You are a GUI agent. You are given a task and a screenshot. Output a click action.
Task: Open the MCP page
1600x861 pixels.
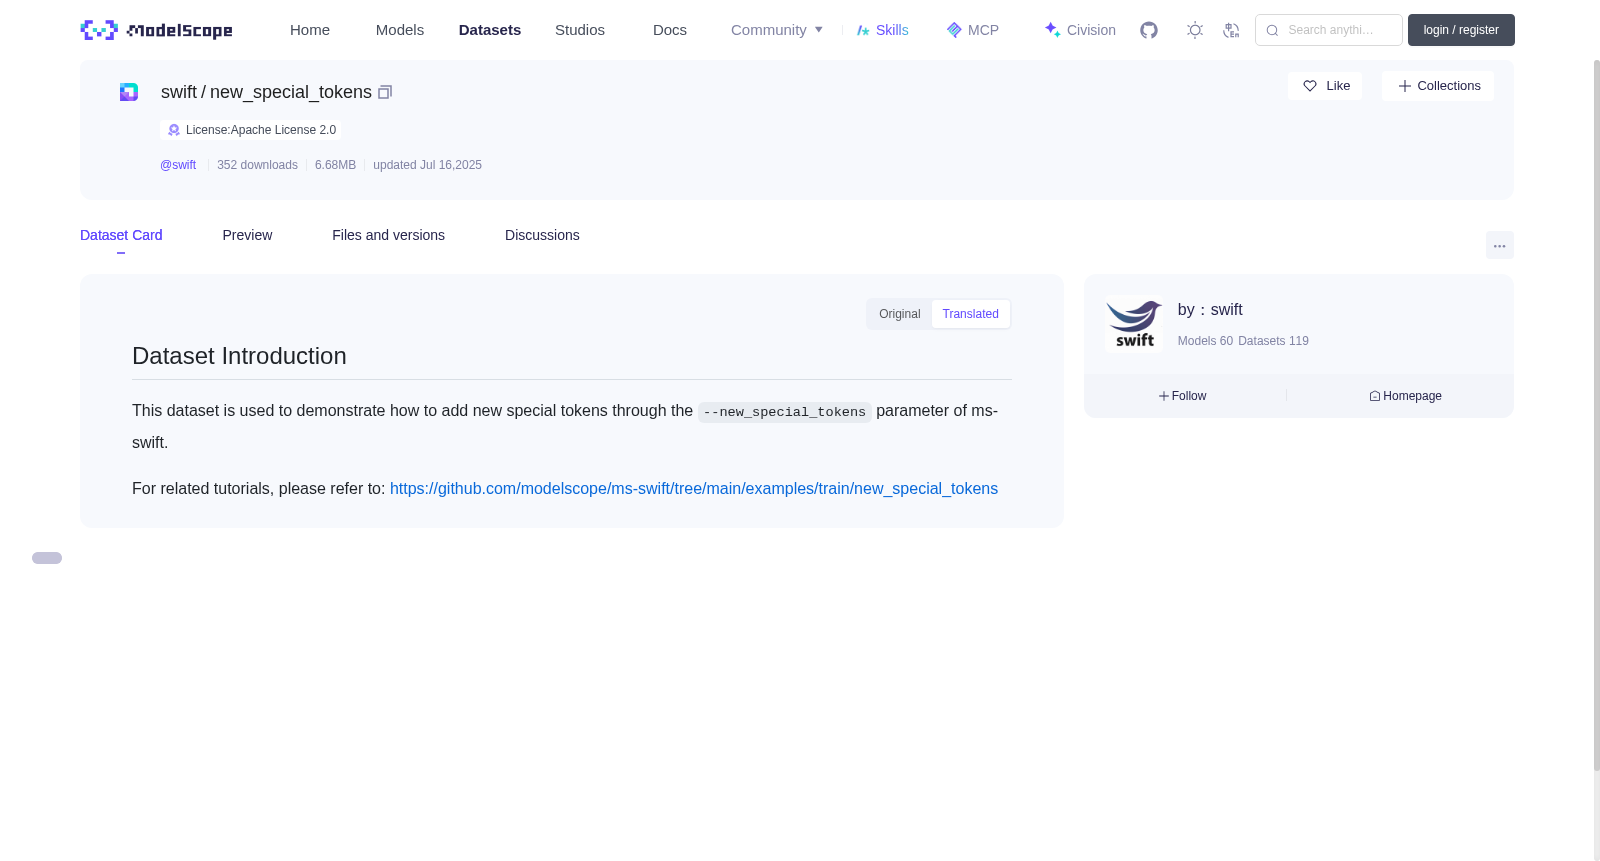(x=972, y=30)
